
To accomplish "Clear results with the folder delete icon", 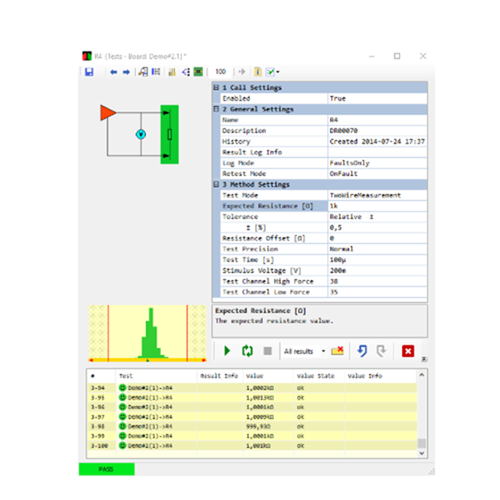I will coord(337,351).
